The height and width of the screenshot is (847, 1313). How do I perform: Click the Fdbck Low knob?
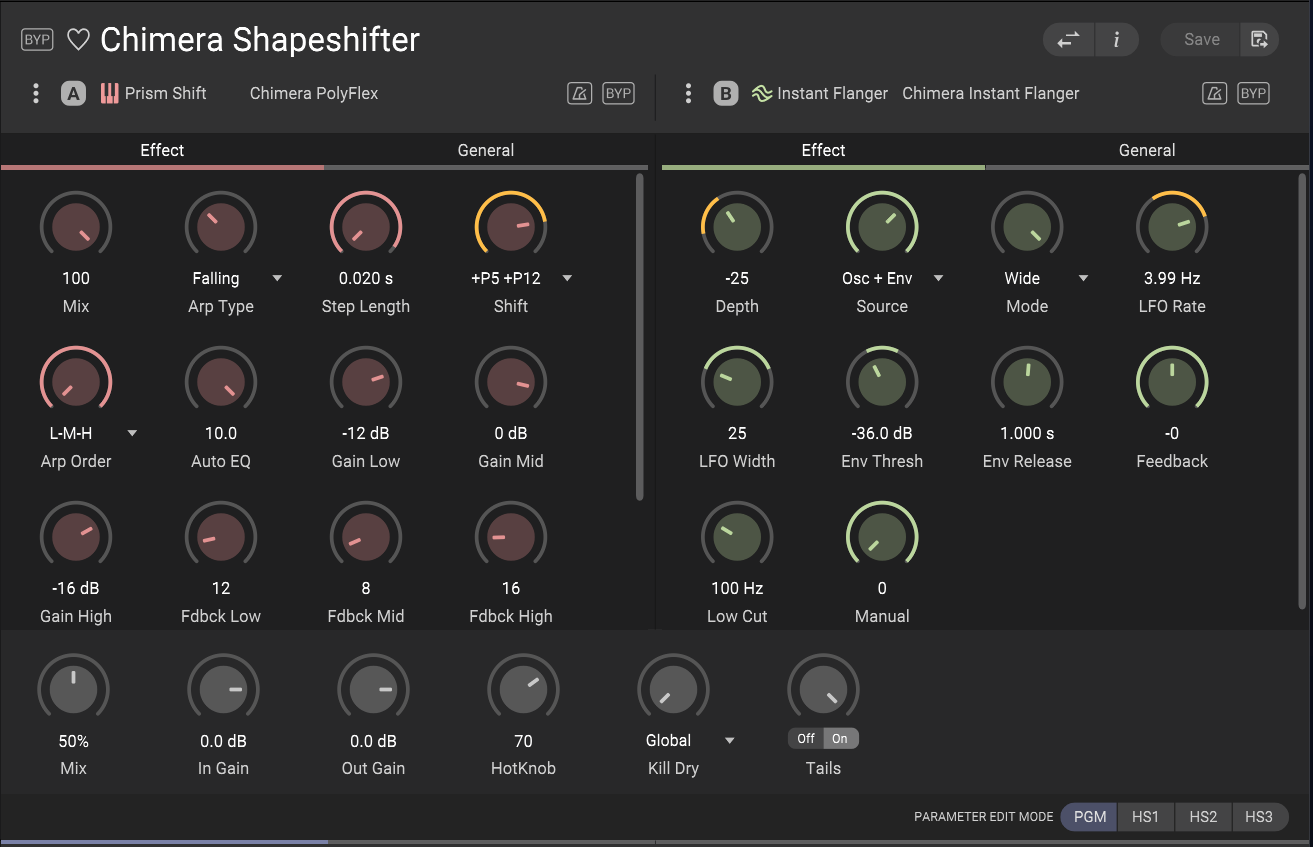[x=221, y=537]
